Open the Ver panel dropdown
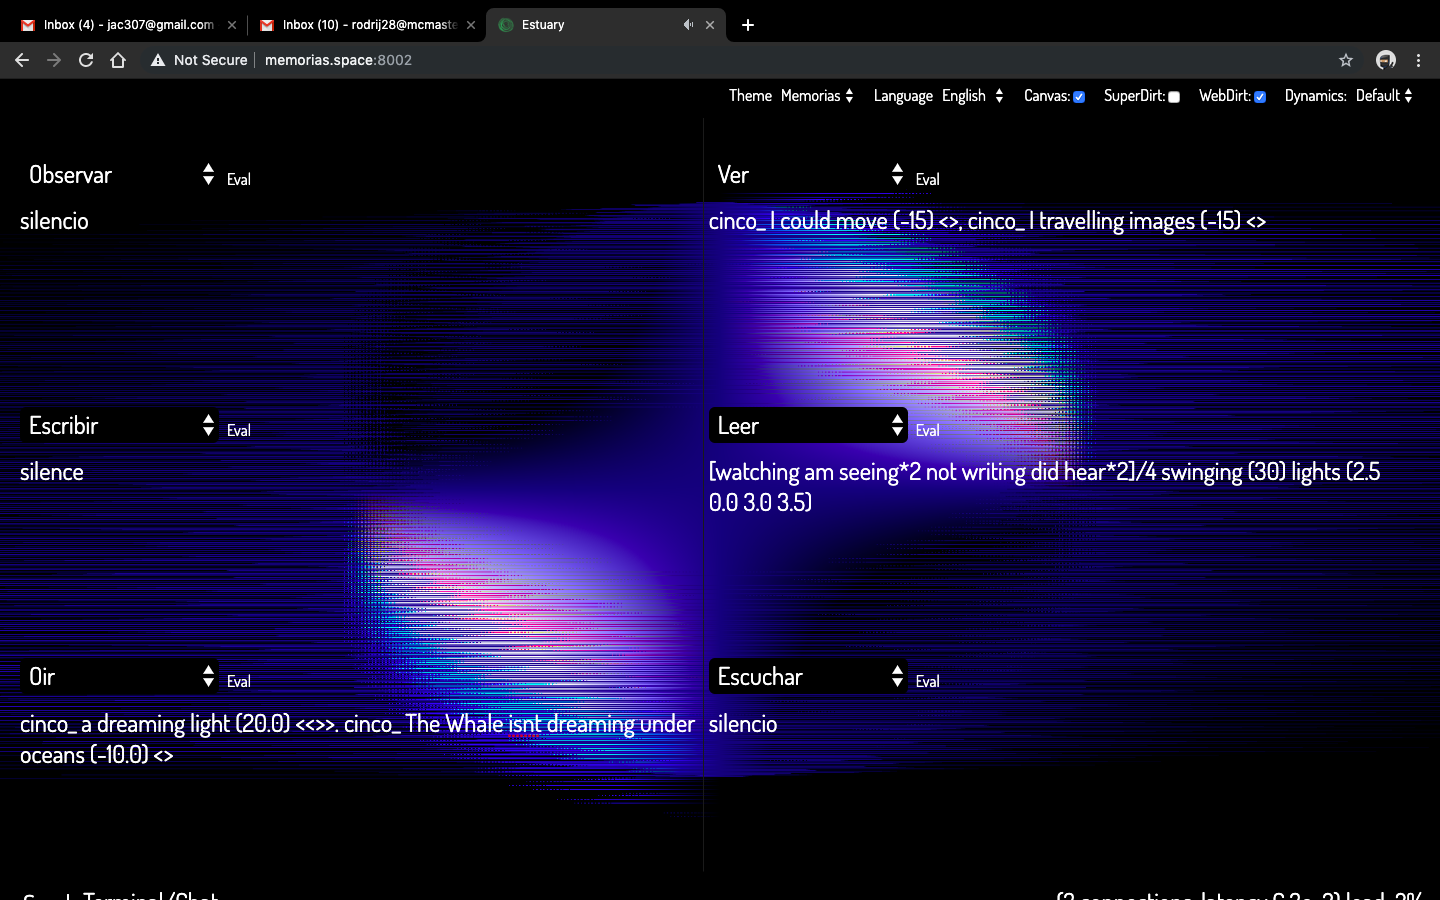The image size is (1440, 900). [x=808, y=175]
